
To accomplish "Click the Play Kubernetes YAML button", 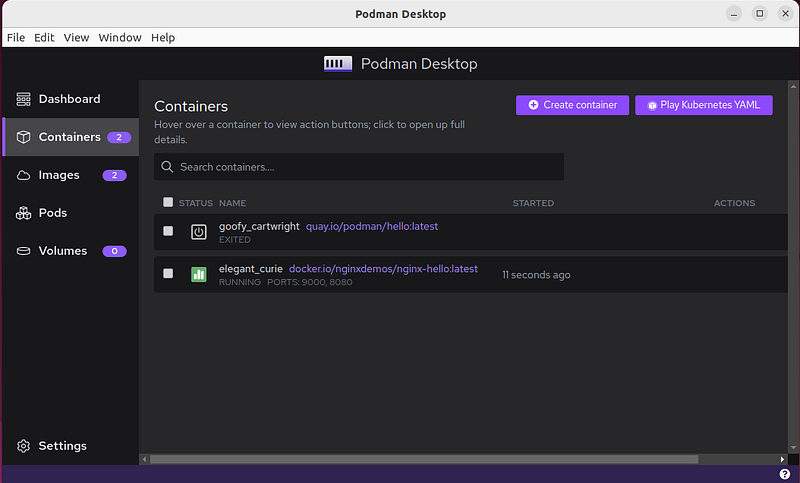I will click(x=704, y=105).
